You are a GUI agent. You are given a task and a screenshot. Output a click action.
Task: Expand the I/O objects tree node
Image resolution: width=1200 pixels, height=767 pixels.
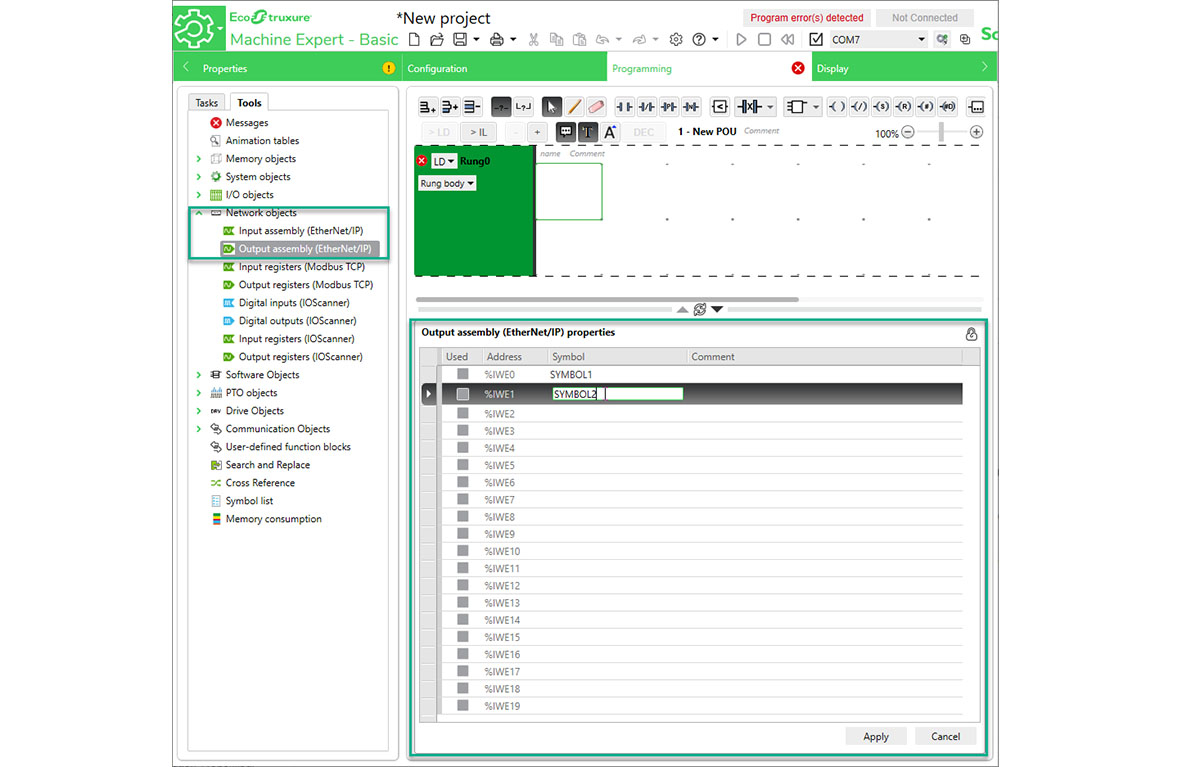pos(199,195)
